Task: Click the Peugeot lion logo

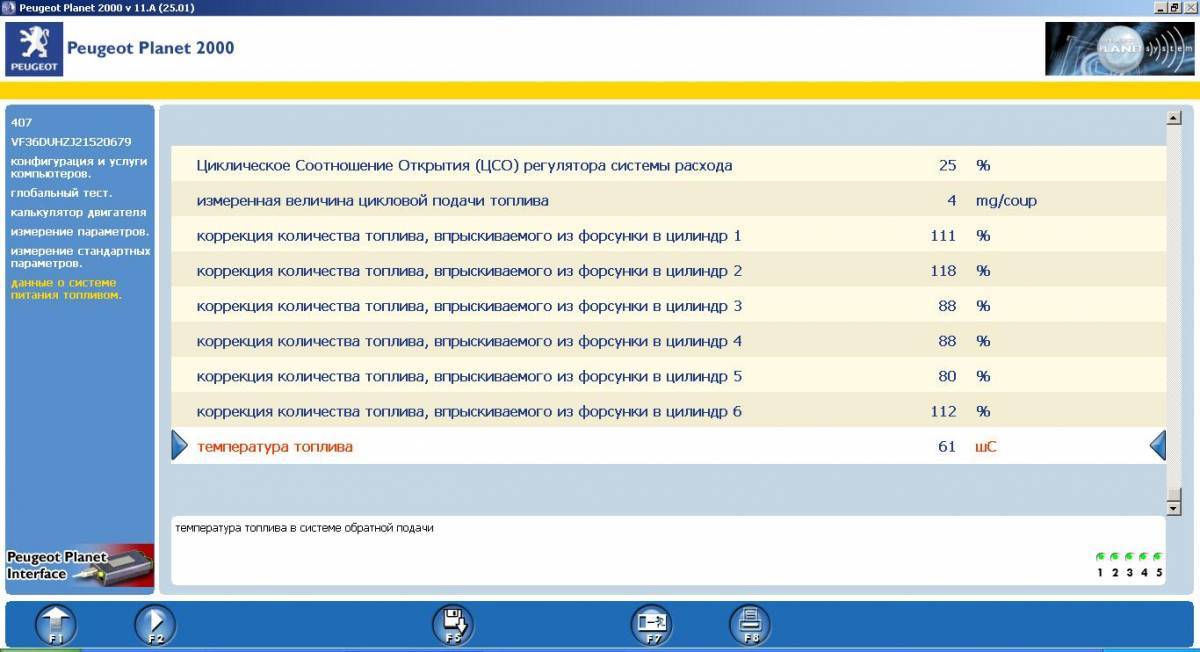Action: (34, 49)
